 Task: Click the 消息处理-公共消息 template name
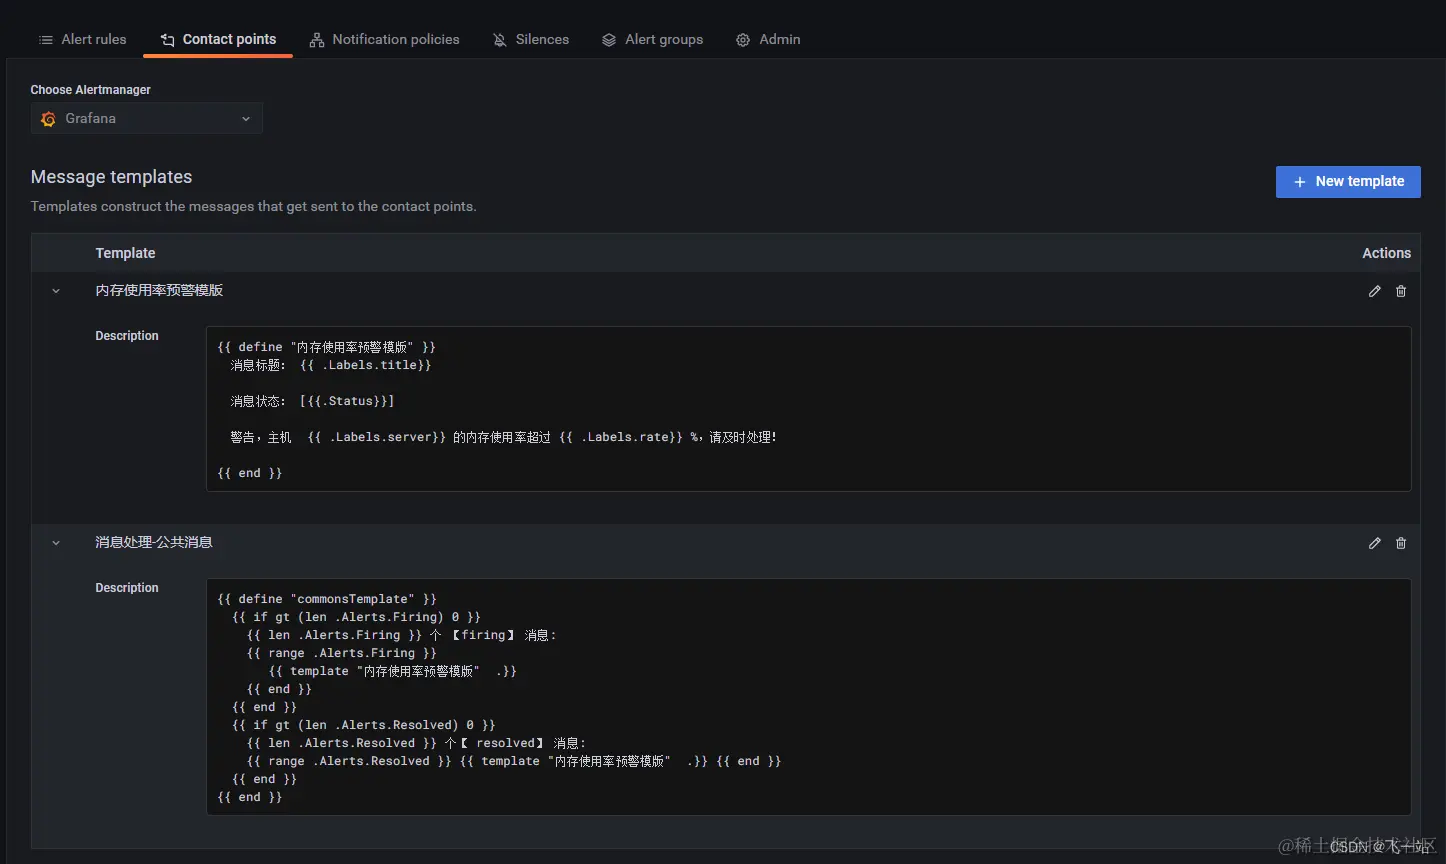pyautogui.click(x=154, y=542)
